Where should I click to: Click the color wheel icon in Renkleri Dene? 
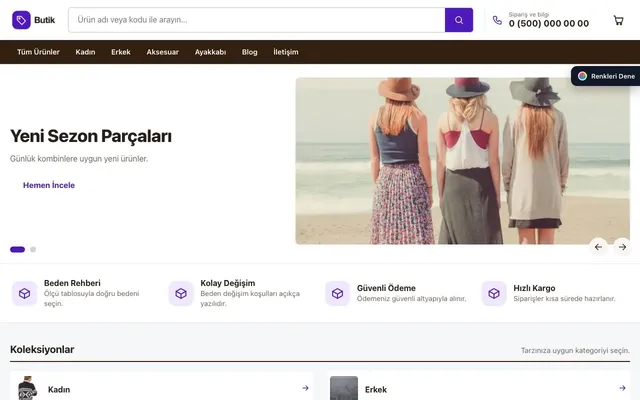582,76
